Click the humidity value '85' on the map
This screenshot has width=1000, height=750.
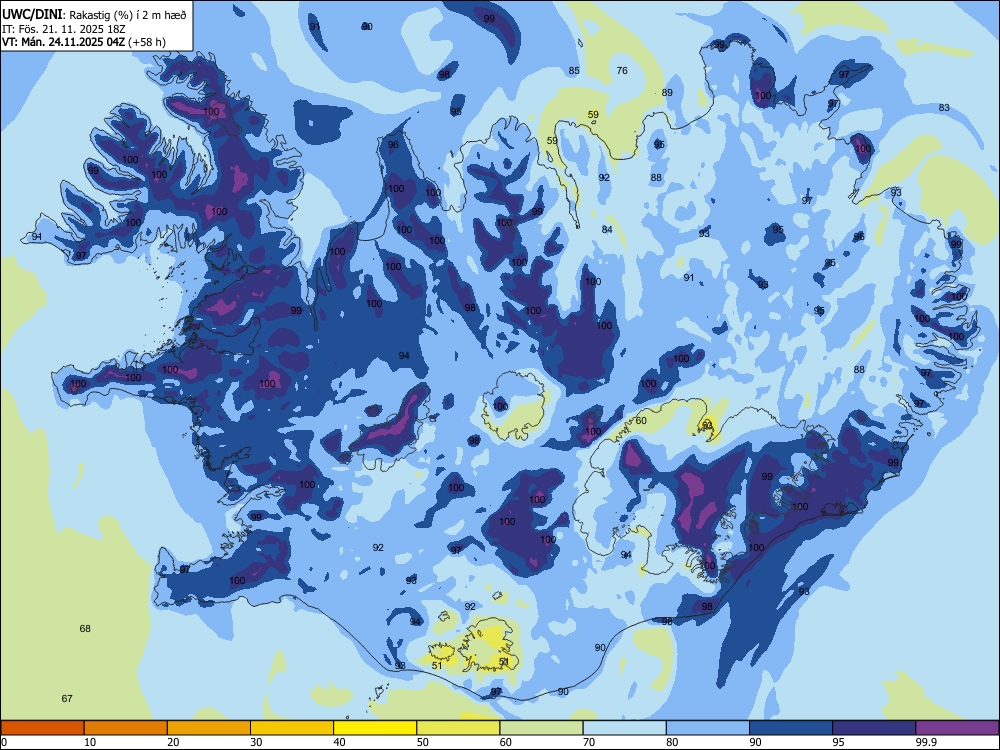pos(574,70)
